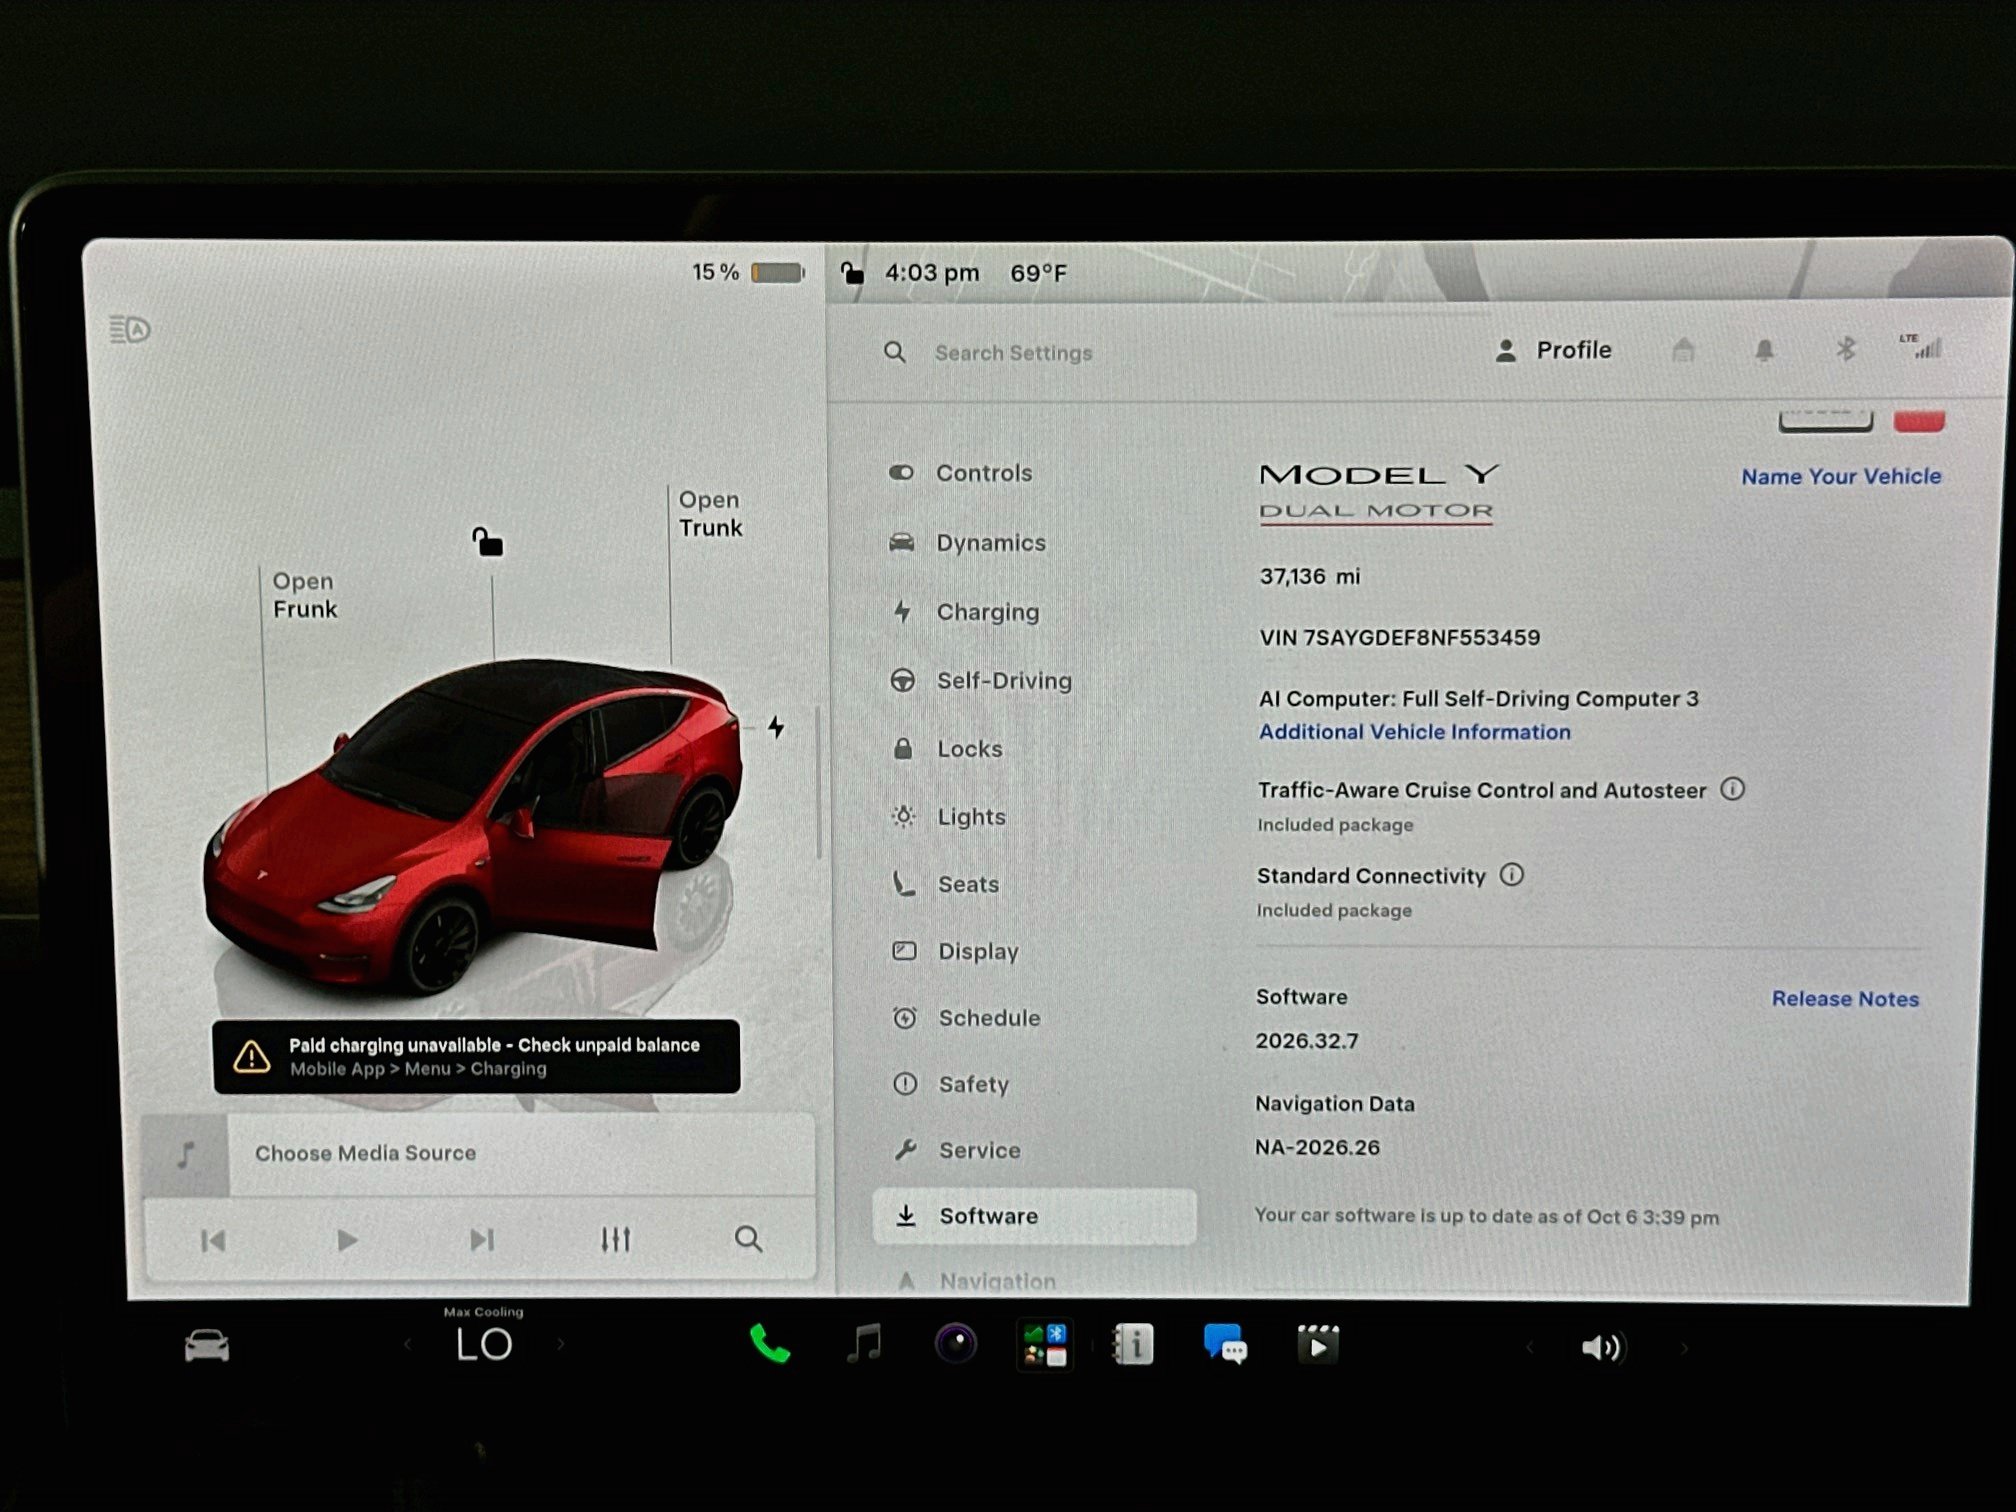Open the media equalizer sliders icon

615,1240
